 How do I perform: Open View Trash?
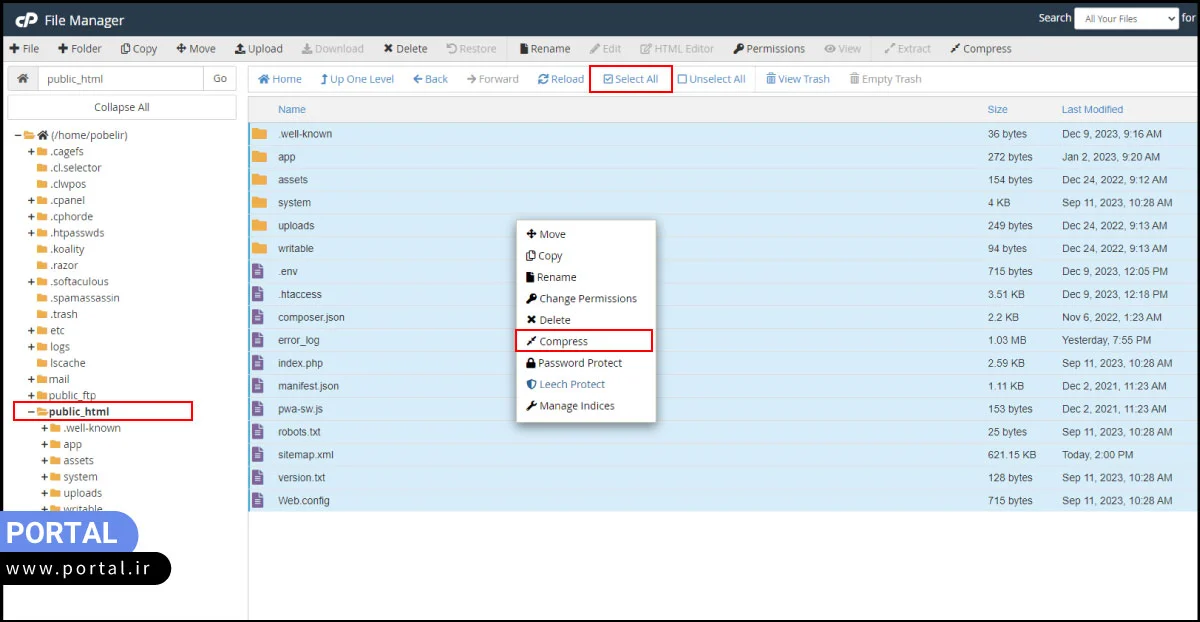(797, 79)
